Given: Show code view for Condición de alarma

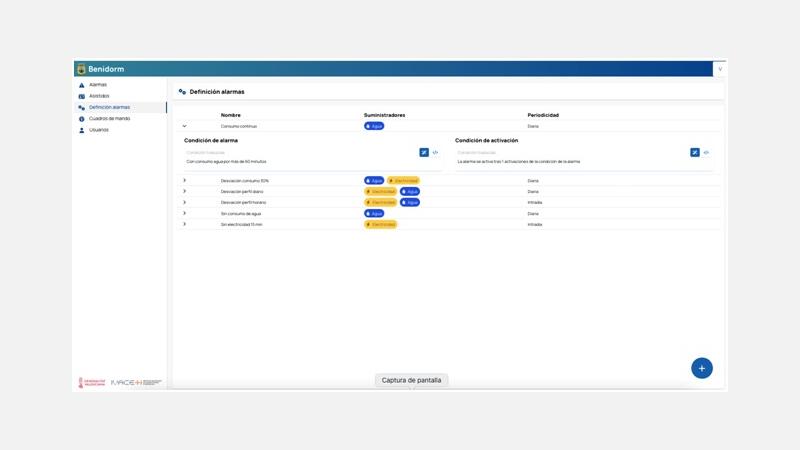Looking at the screenshot, I should coord(435,152).
